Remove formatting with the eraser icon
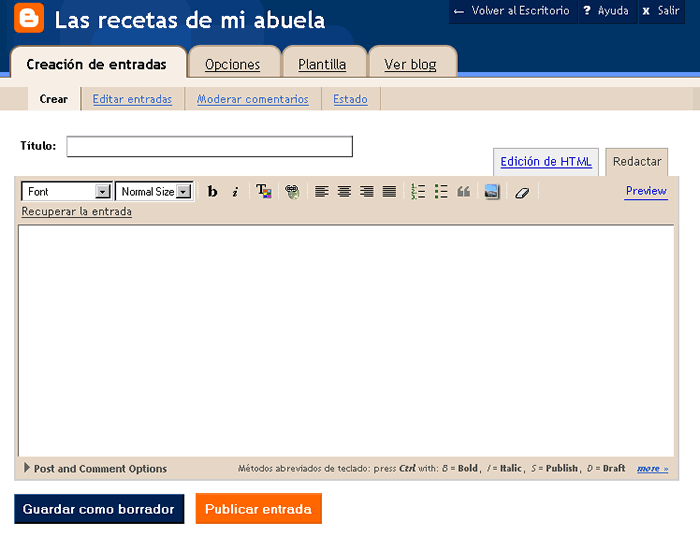This screenshot has height=537, width=700. coord(522,193)
